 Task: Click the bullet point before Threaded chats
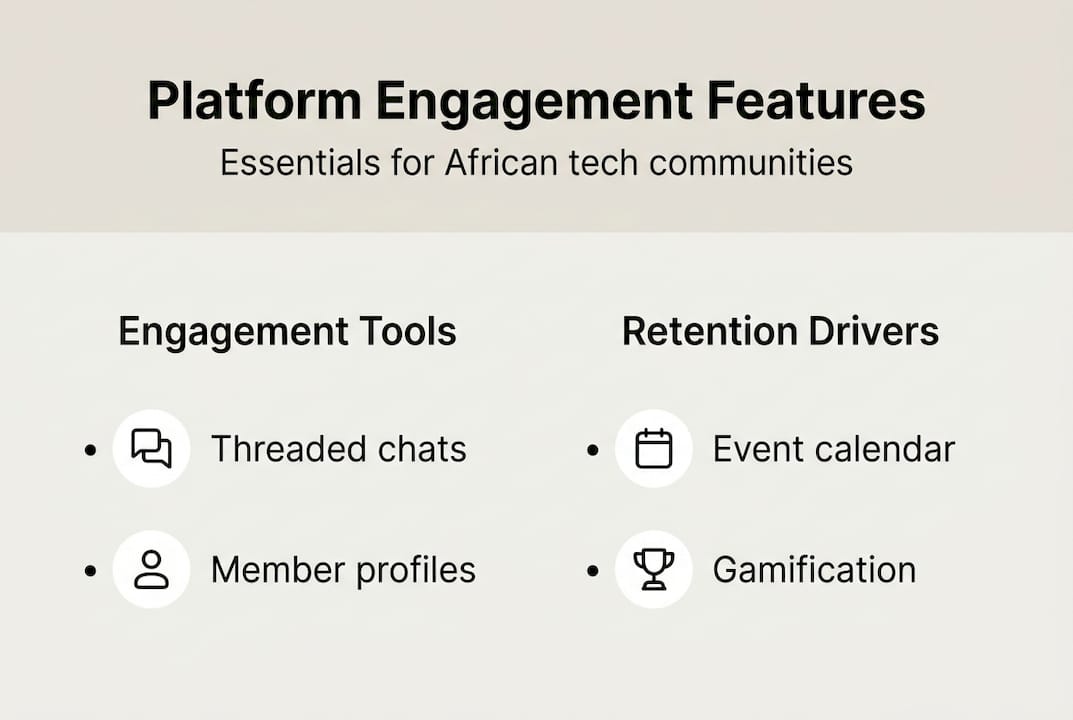(91, 450)
